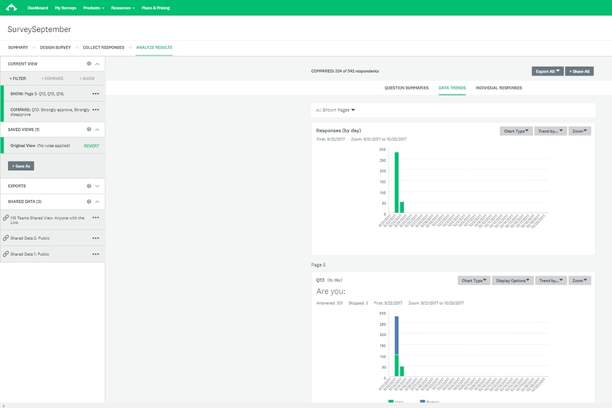Open Chart Type dropdown for Are you question

point(474,280)
